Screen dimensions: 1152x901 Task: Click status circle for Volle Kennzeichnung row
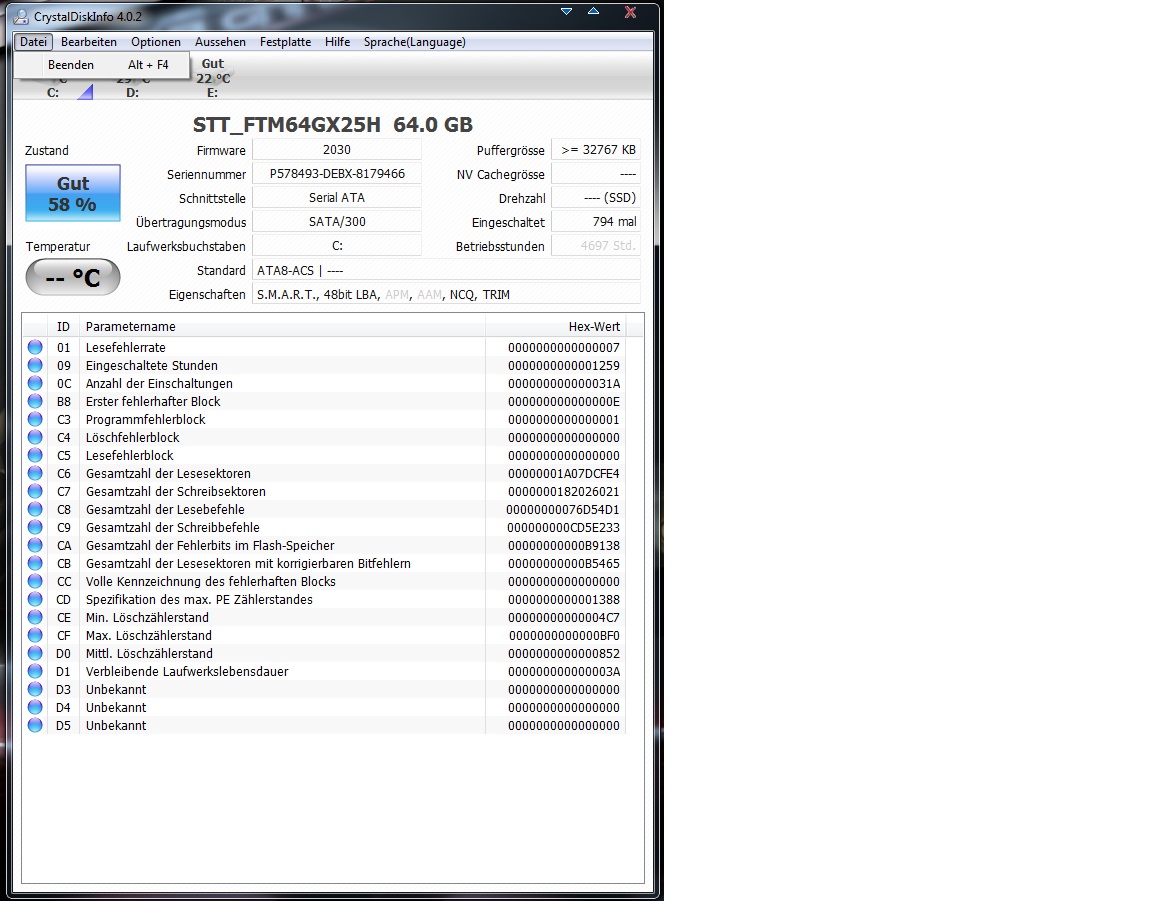click(x=35, y=581)
